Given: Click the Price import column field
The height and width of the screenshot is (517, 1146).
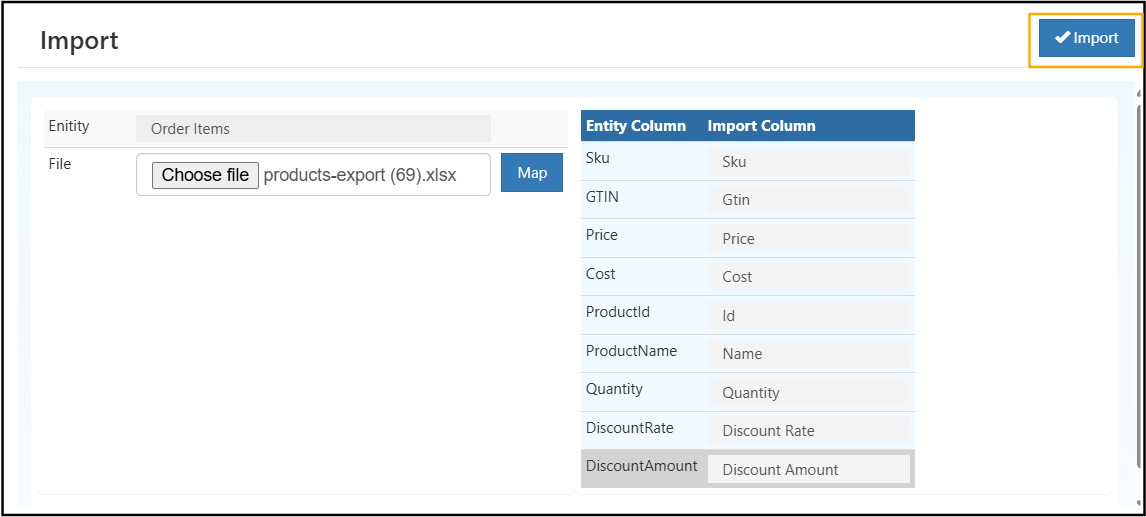Looking at the screenshot, I should tap(808, 238).
